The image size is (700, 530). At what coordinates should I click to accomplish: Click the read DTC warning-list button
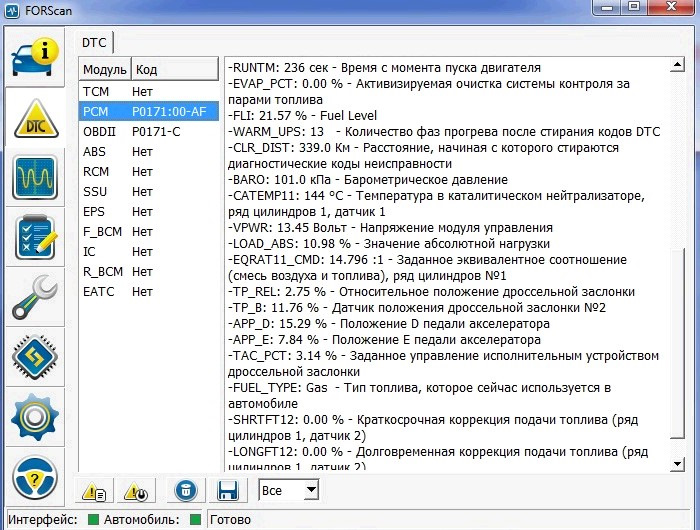point(94,492)
